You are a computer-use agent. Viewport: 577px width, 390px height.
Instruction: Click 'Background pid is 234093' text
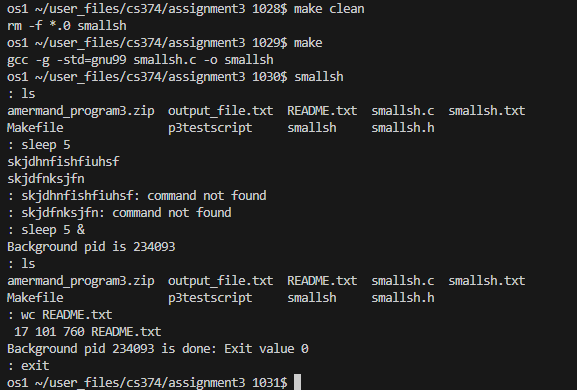pyautogui.click(x=91, y=247)
